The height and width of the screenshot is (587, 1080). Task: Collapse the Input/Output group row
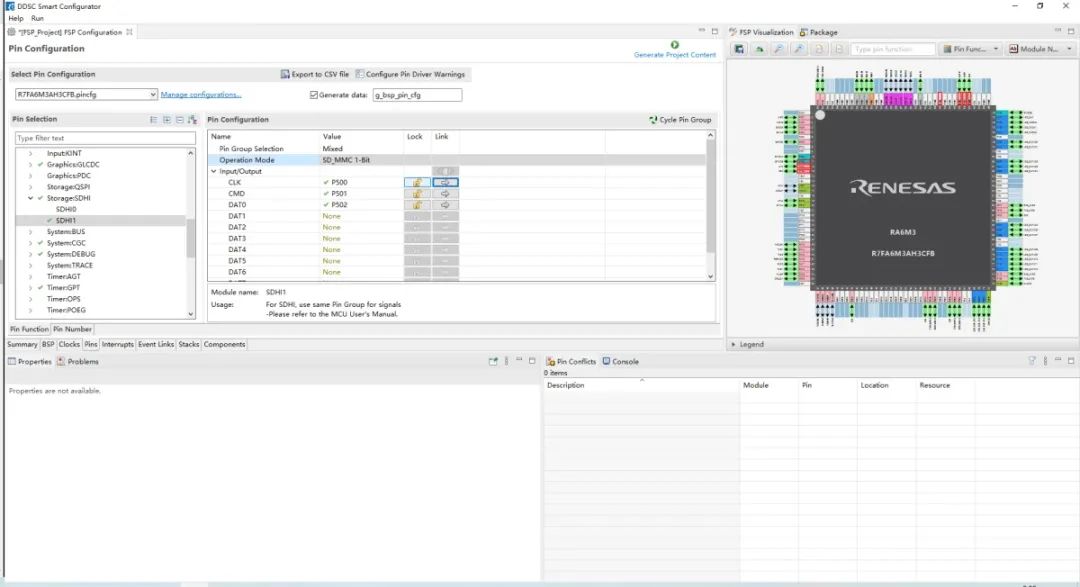point(214,172)
